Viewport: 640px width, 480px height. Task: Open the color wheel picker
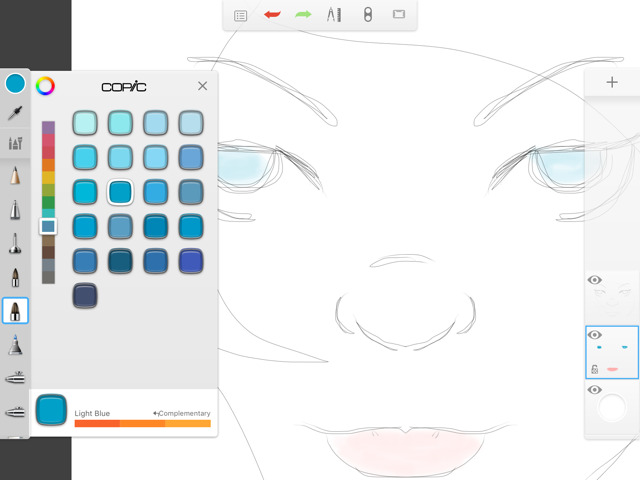coord(45,86)
